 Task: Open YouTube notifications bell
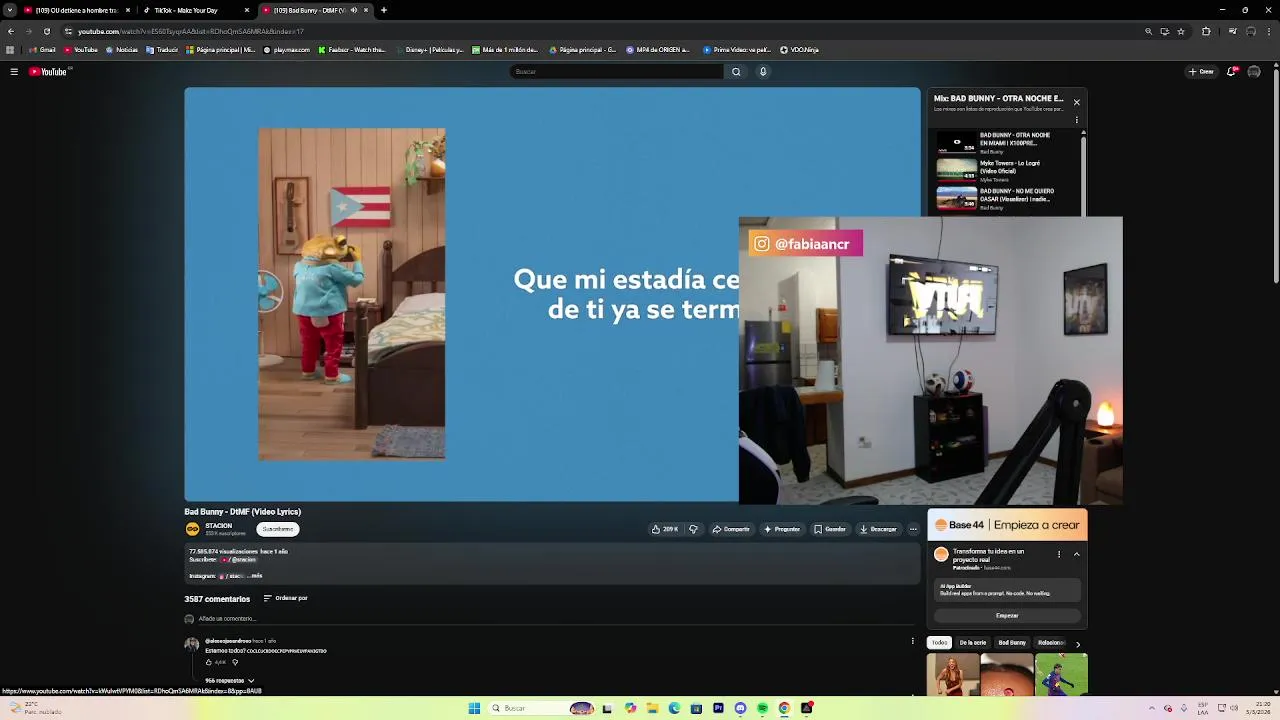1232,71
